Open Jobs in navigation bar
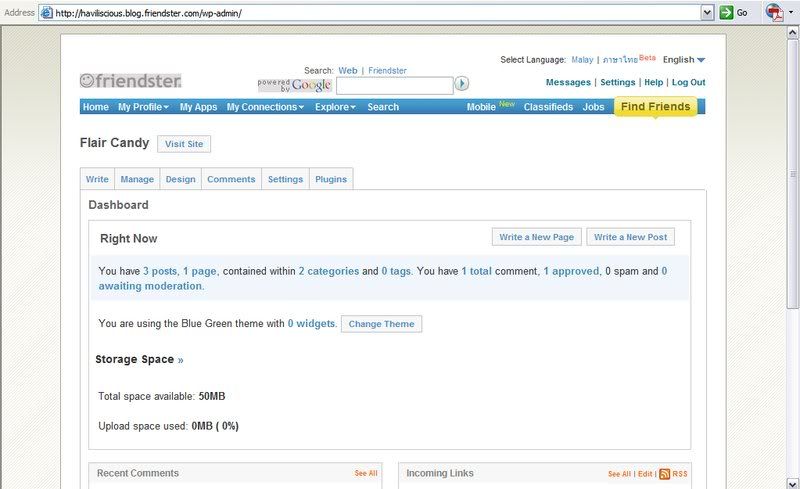This screenshot has width=800, height=489. click(x=593, y=107)
